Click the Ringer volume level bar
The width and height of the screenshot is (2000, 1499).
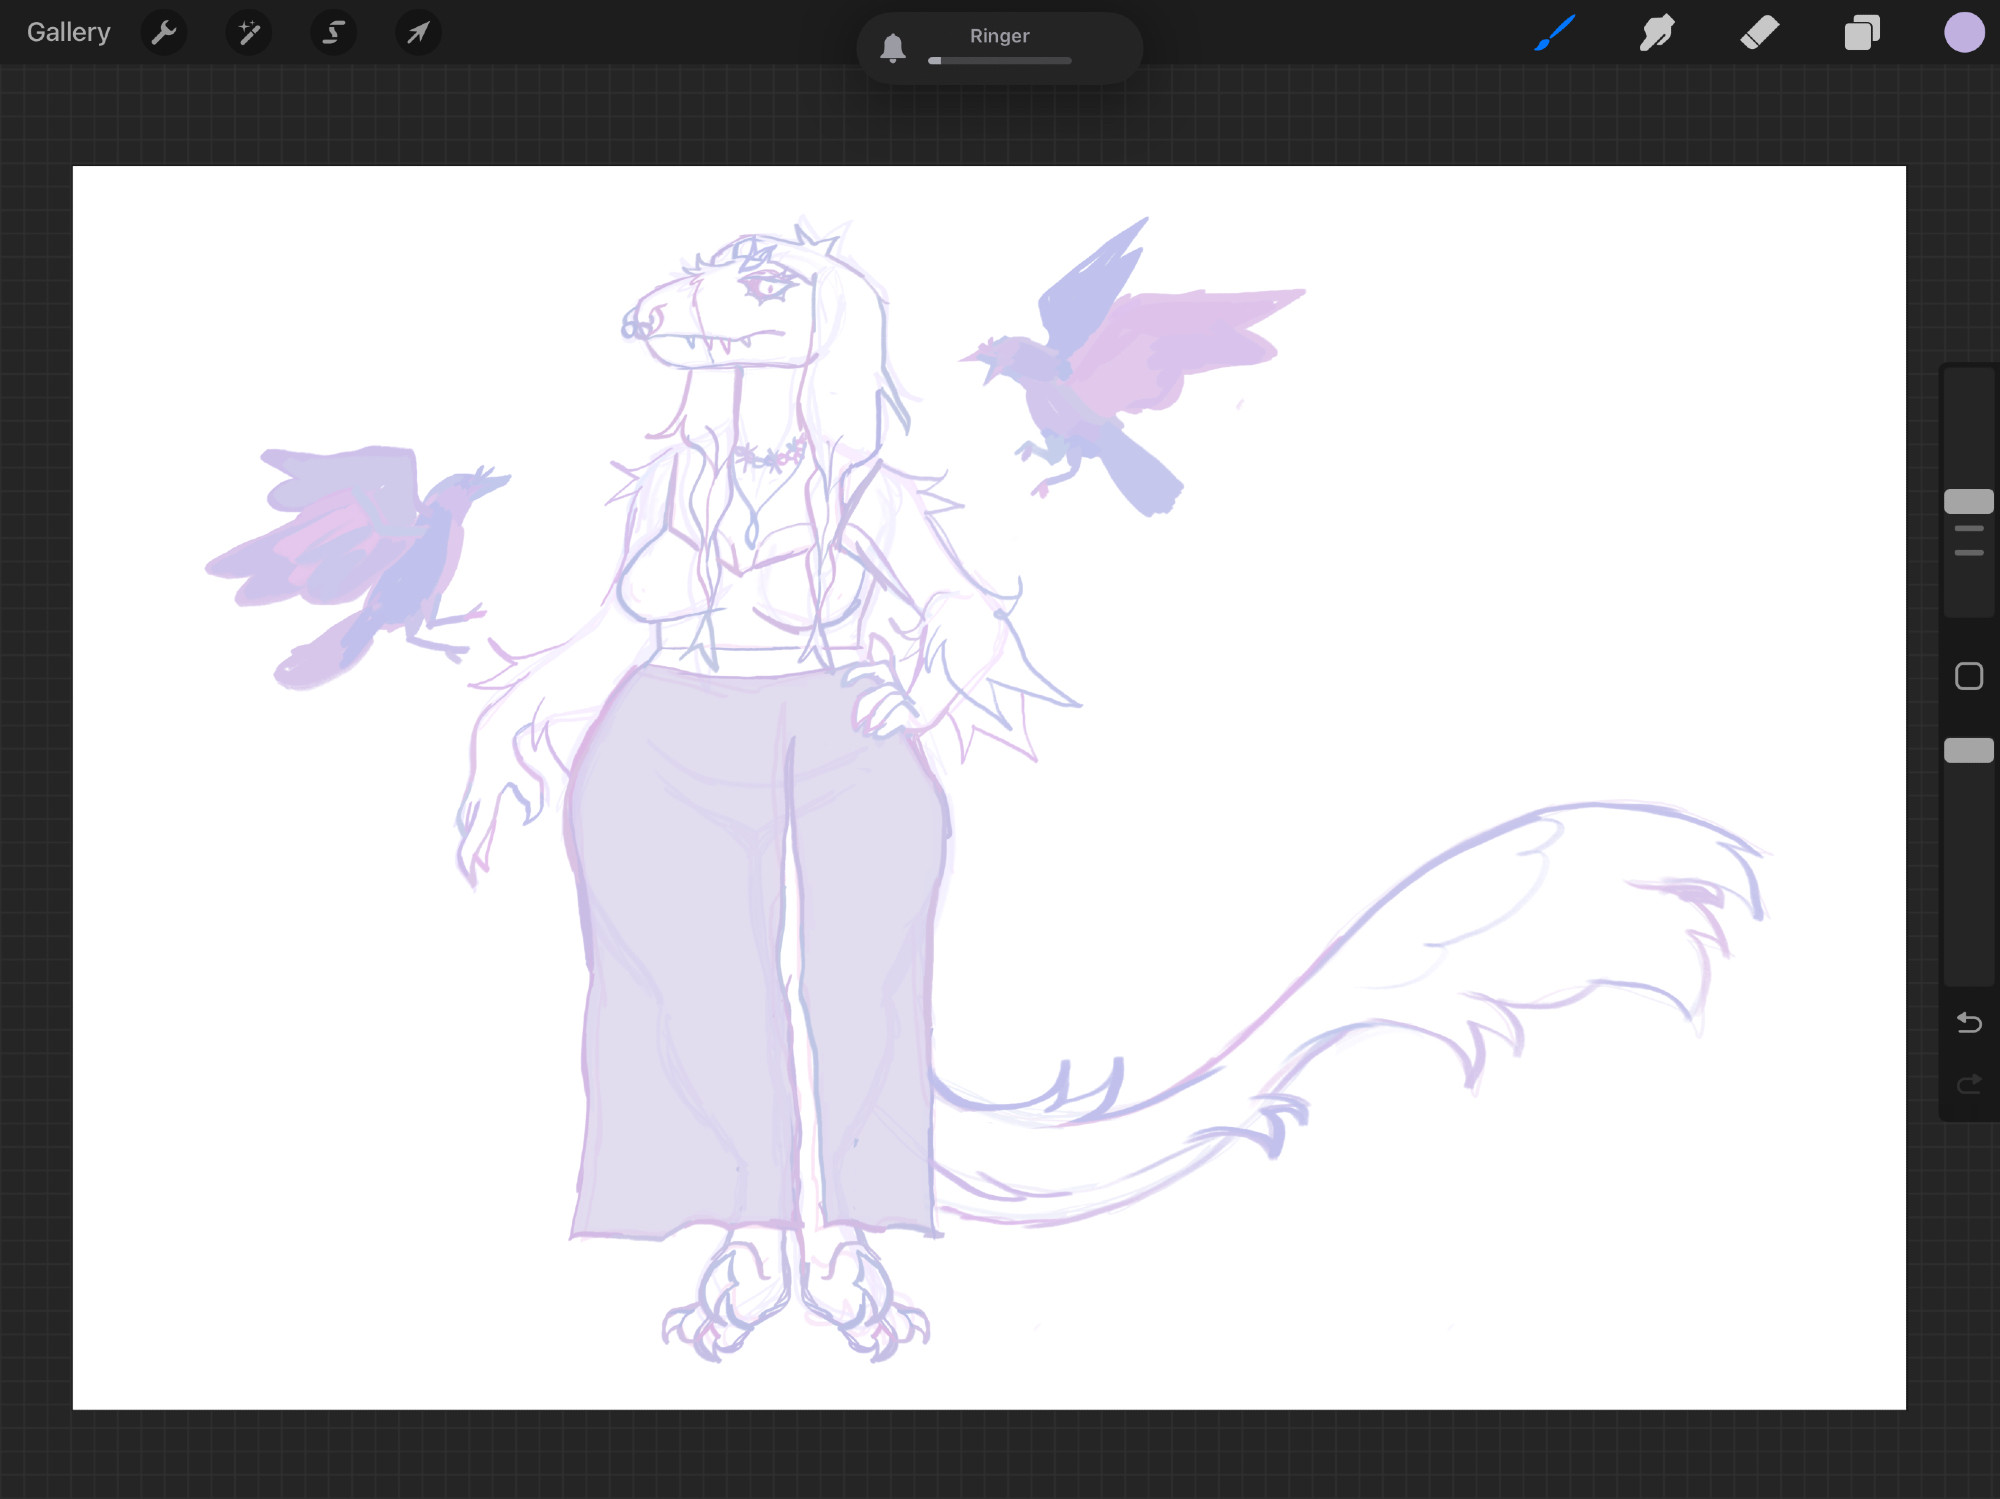[1000, 61]
